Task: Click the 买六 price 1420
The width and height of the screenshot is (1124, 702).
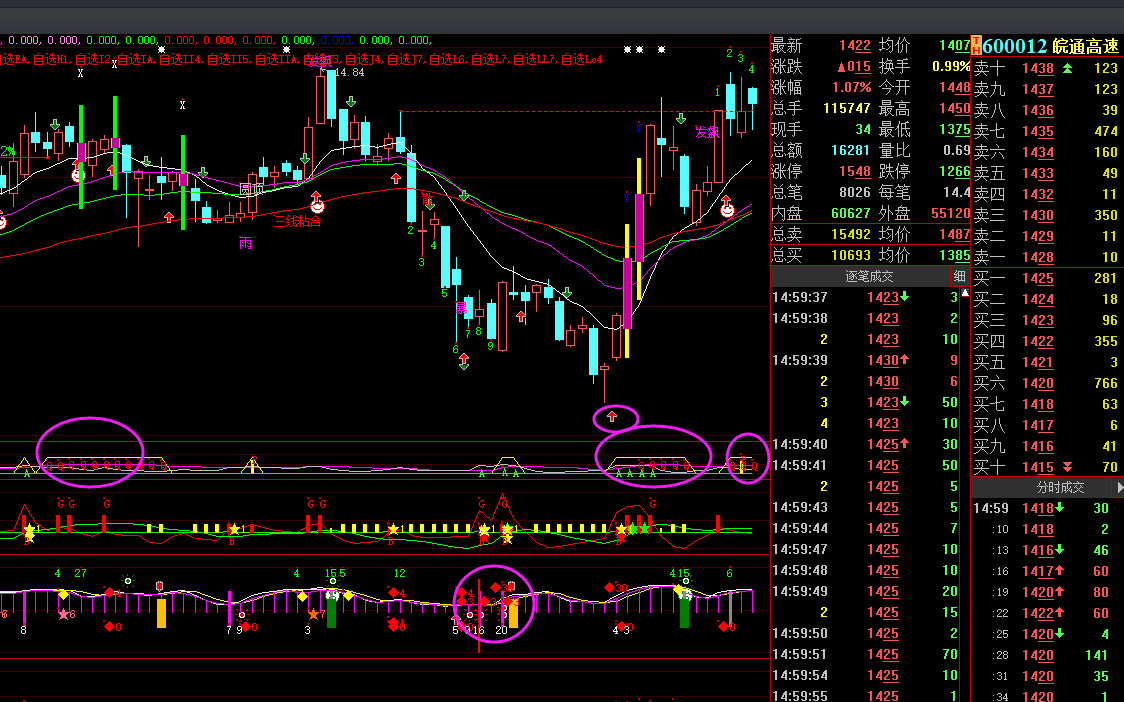Action: [1038, 383]
